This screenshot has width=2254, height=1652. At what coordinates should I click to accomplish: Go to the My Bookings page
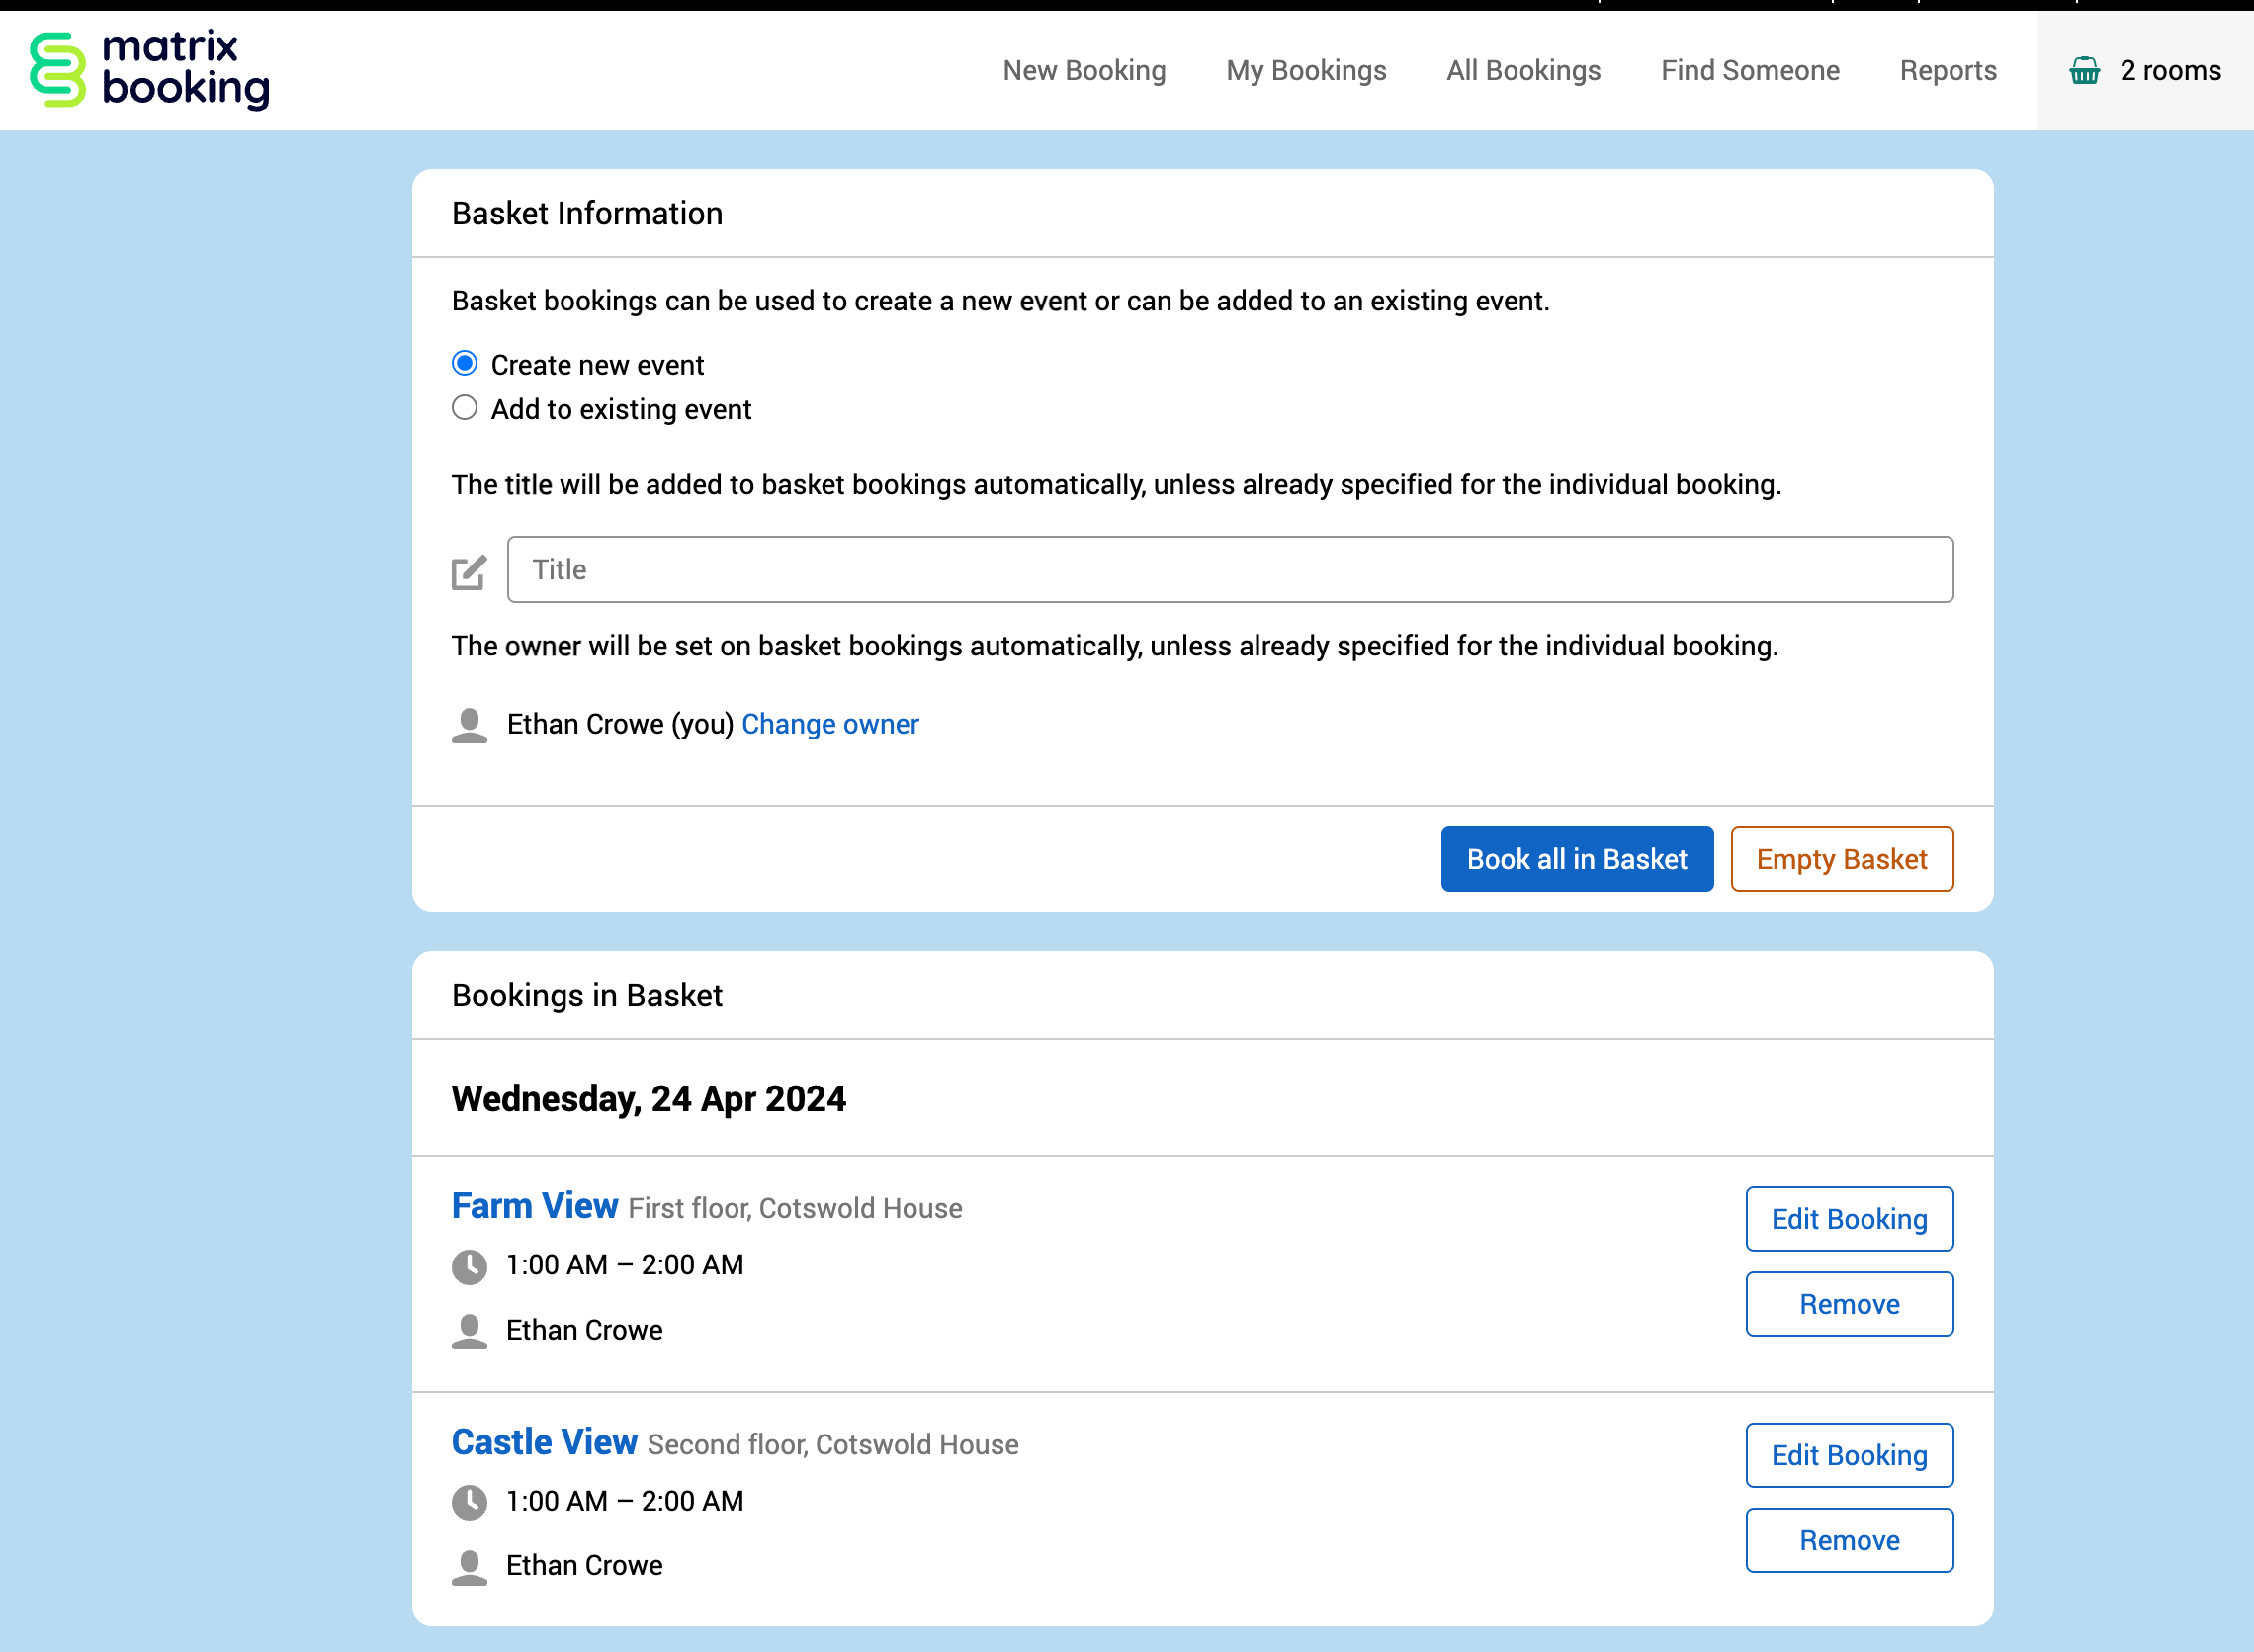click(1306, 70)
